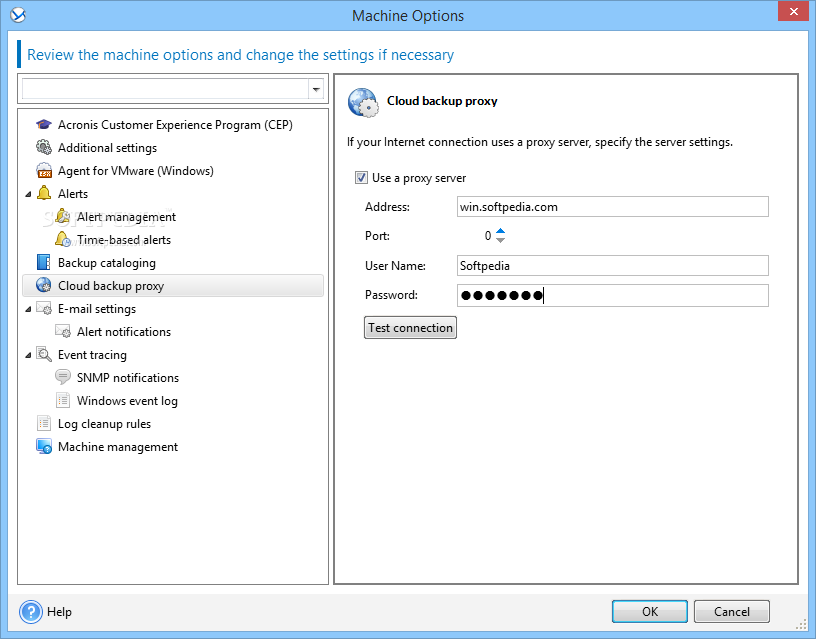Open Machine management settings
The height and width of the screenshot is (639, 816).
coord(118,446)
